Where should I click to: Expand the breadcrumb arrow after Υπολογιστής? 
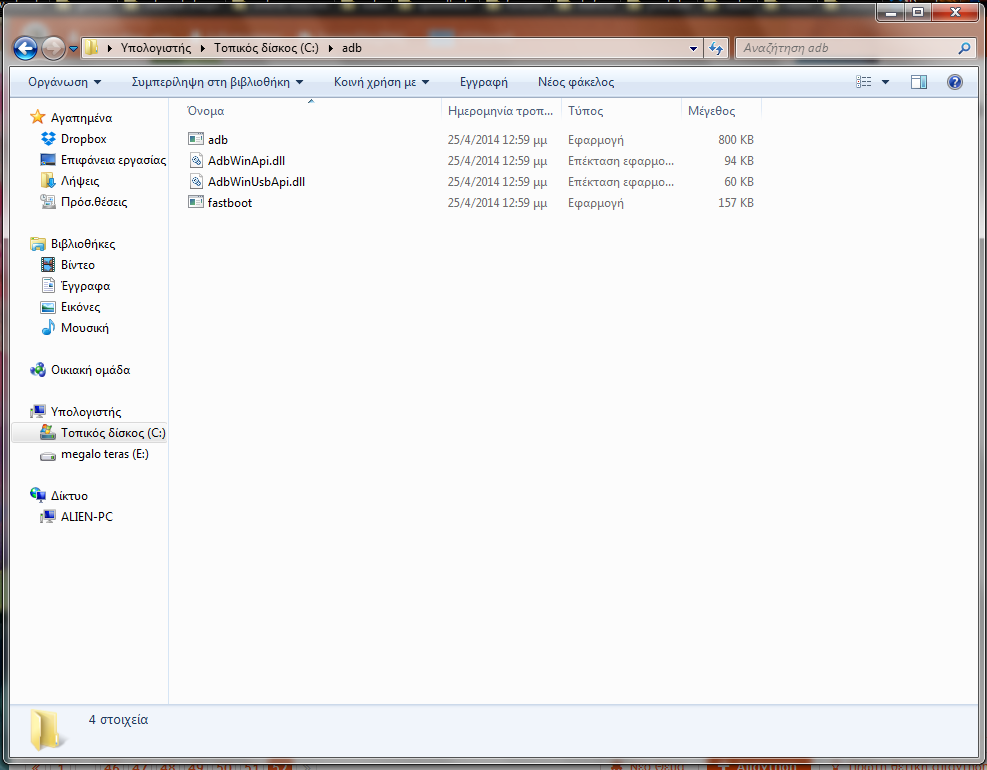pyautogui.click(x=203, y=48)
